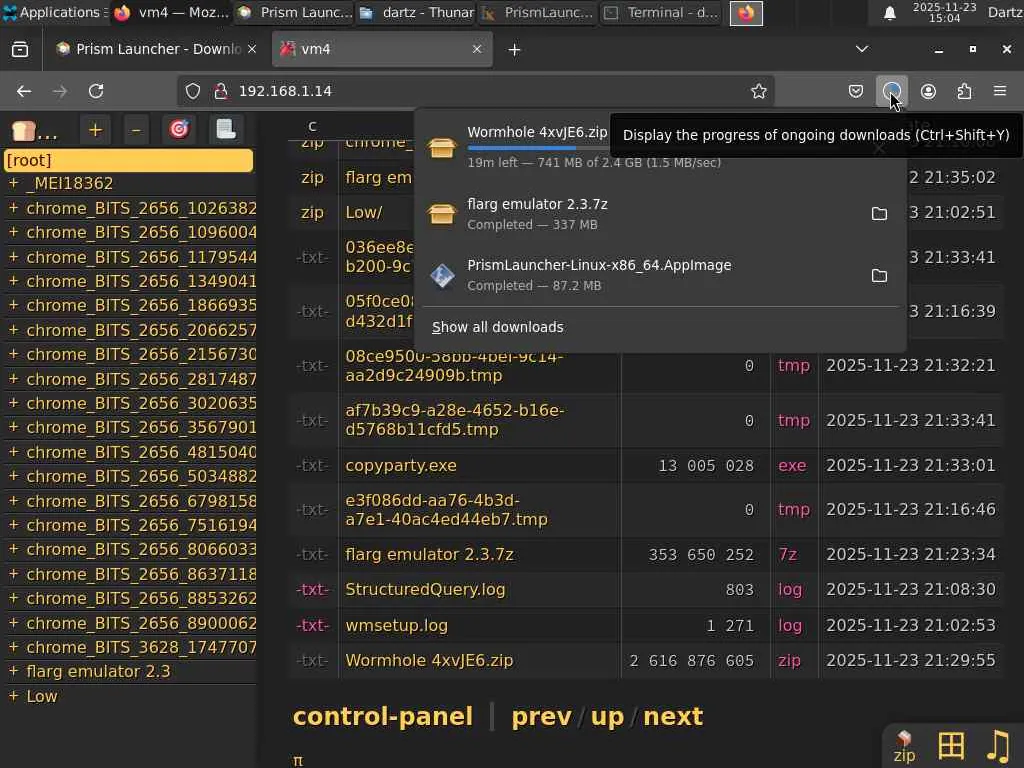The height and width of the screenshot is (768, 1024).
Task: Open flarg emulator 2.3.7z file row link
Action: pyautogui.click(x=429, y=554)
